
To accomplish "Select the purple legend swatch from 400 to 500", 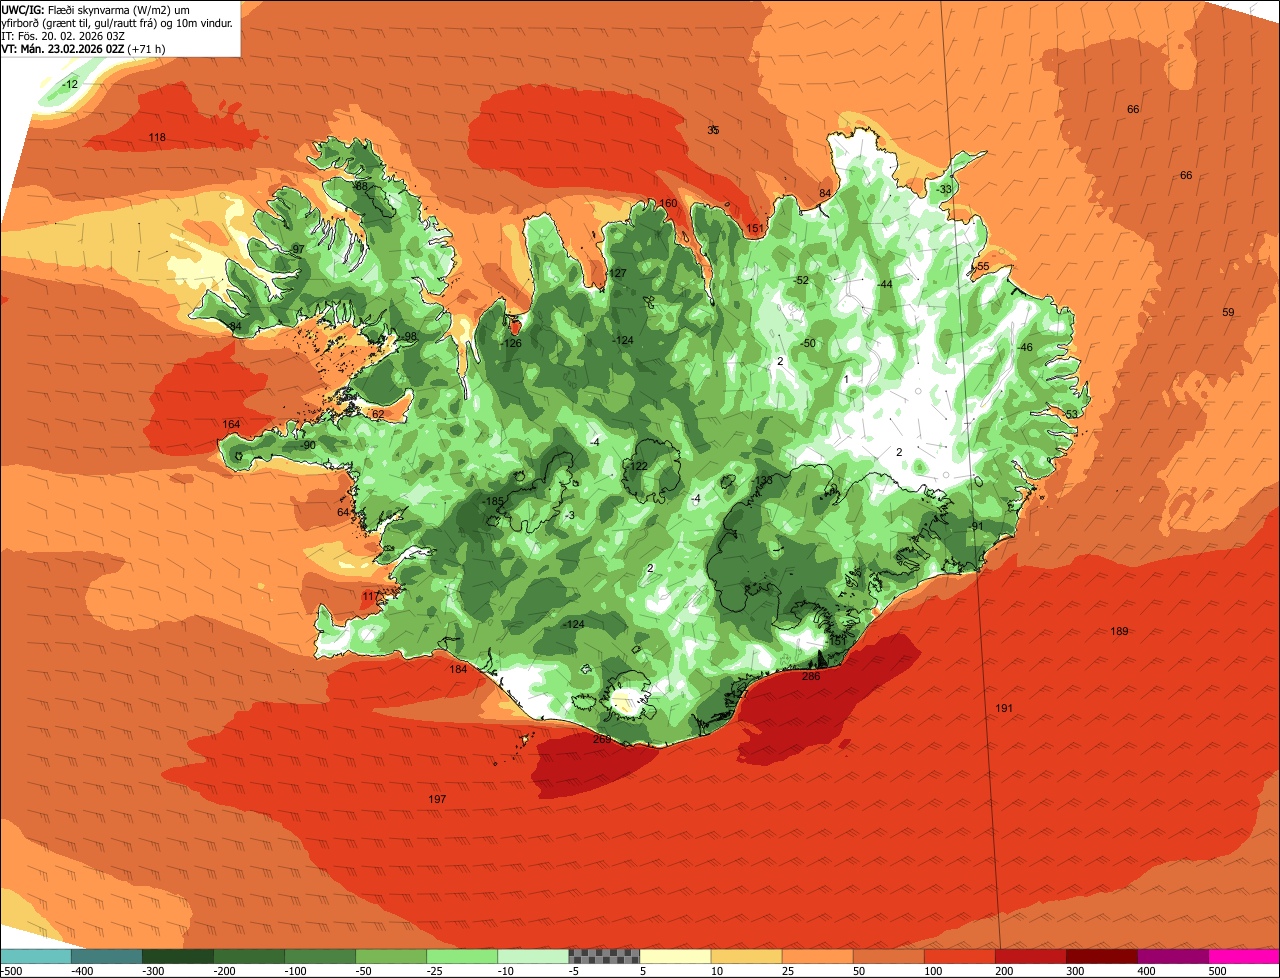I will pyautogui.click(x=1172, y=956).
